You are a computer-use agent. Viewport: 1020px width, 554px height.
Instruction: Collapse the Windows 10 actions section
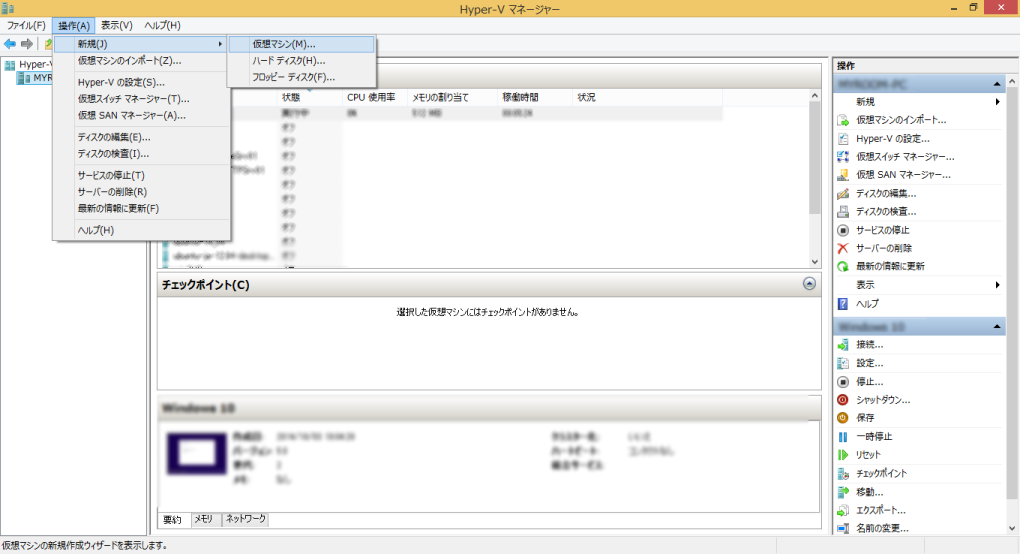[997, 327]
